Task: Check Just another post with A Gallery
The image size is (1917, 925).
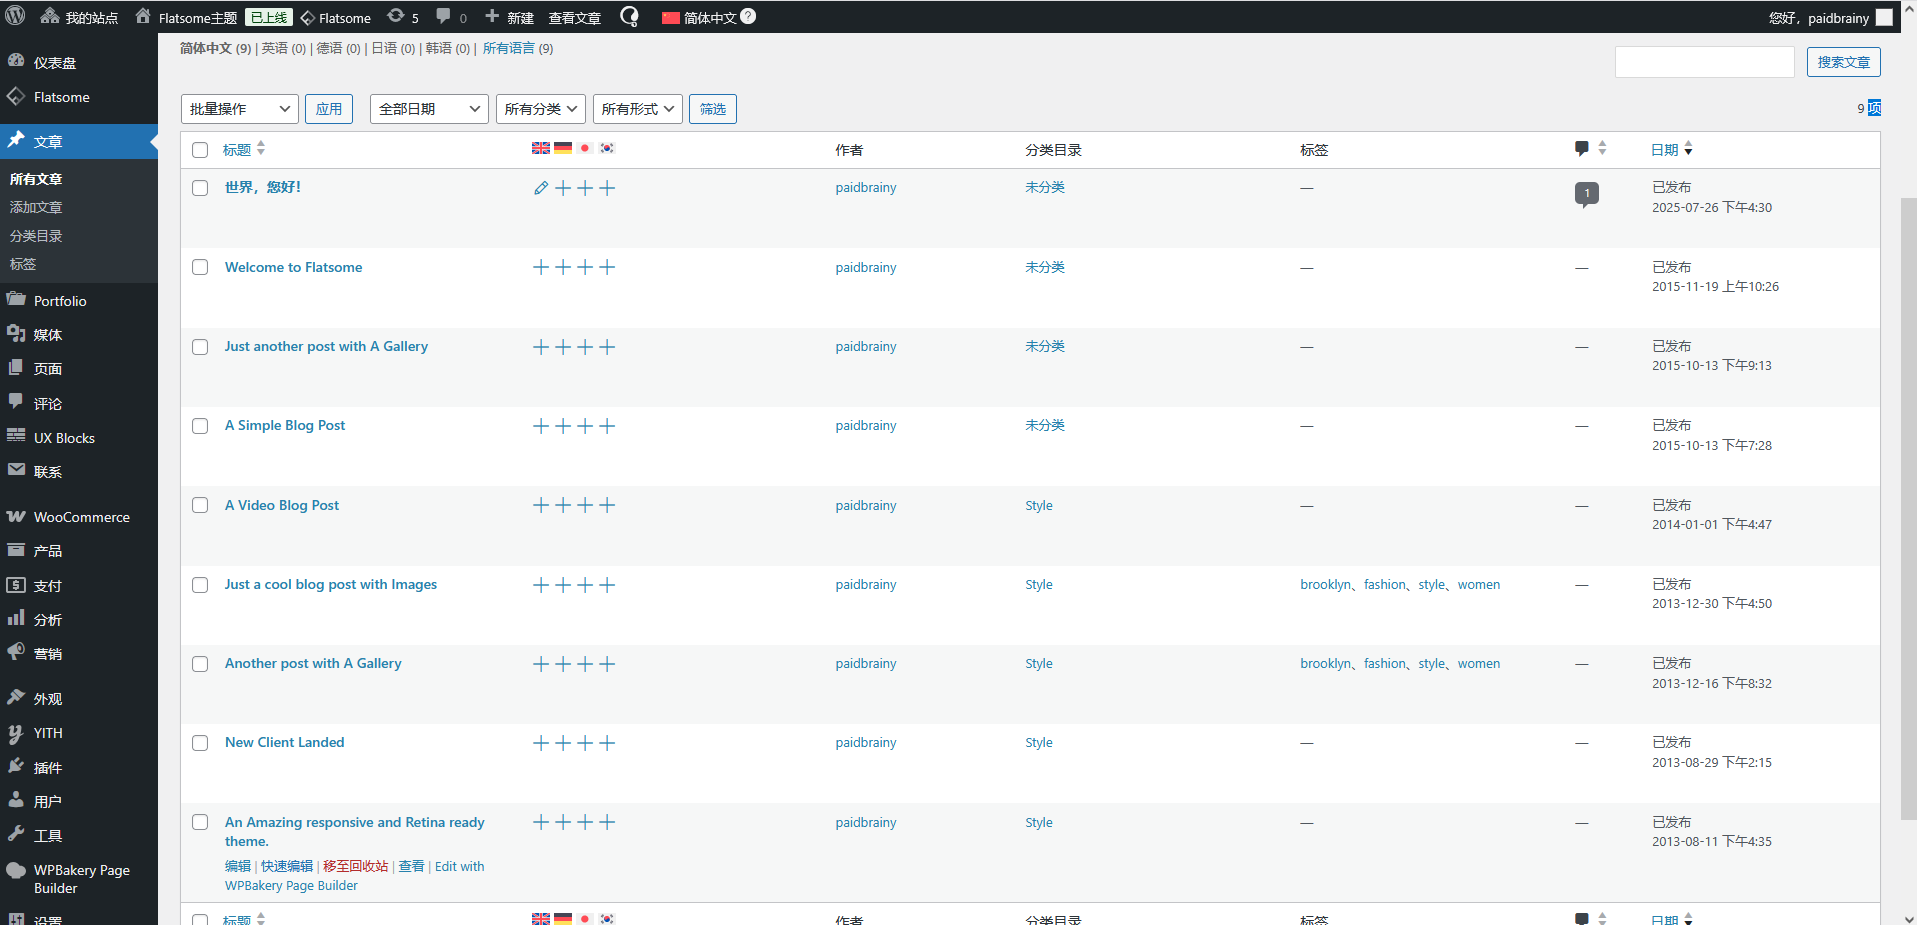Action: pos(200,347)
